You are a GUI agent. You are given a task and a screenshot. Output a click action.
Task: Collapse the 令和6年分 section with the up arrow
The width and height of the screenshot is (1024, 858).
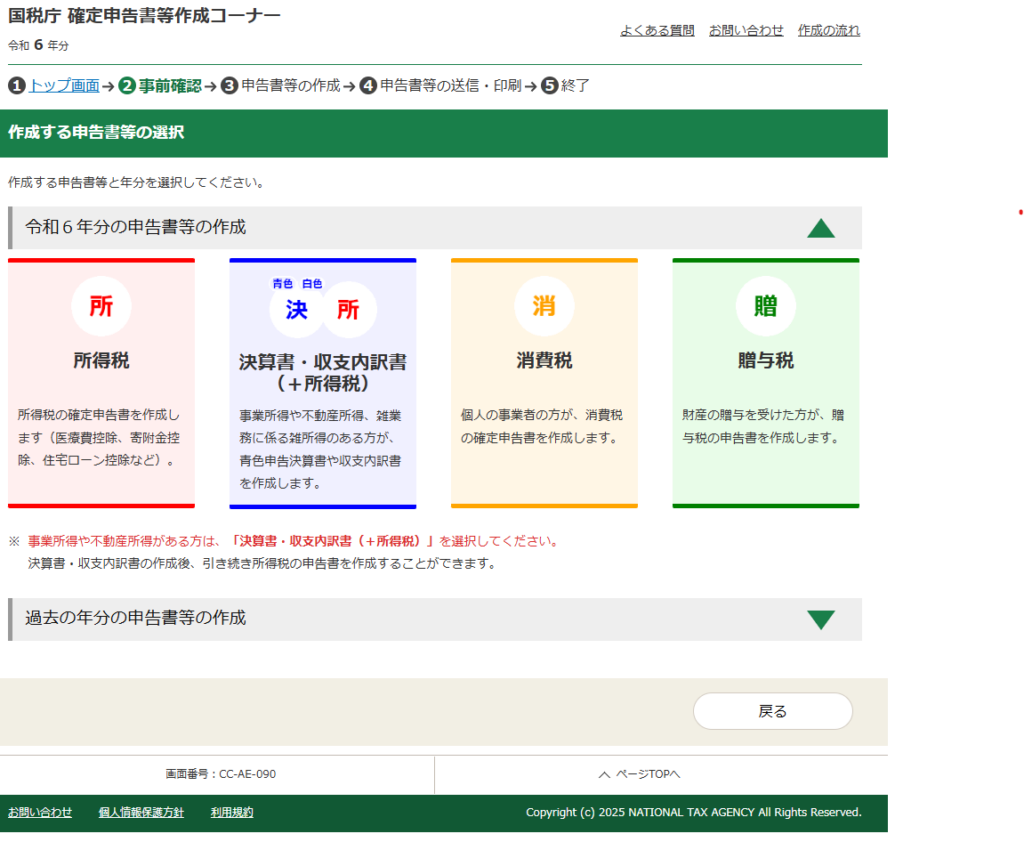tap(820, 228)
